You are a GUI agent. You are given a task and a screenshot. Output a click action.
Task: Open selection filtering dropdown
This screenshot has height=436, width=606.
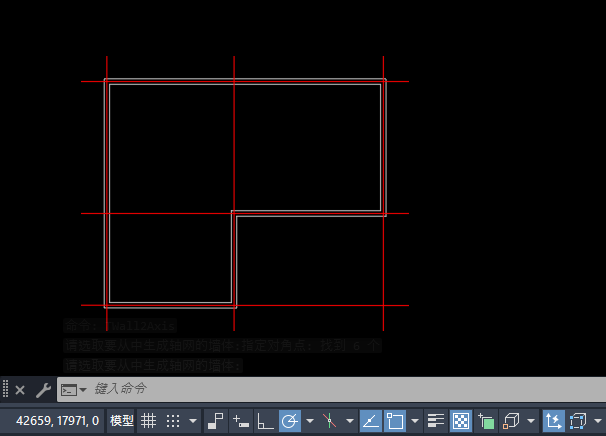tap(598, 421)
